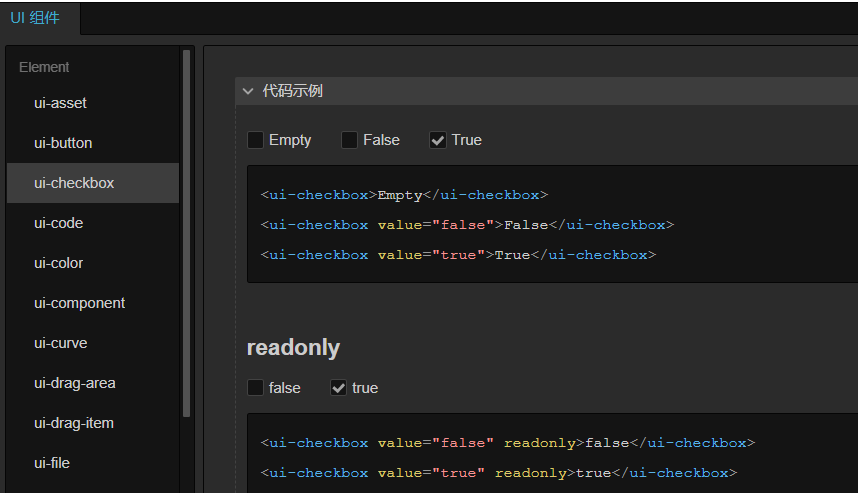The width and height of the screenshot is (858, 493).
Task: Click the readonly true checkbox
Action: (339, 388)
